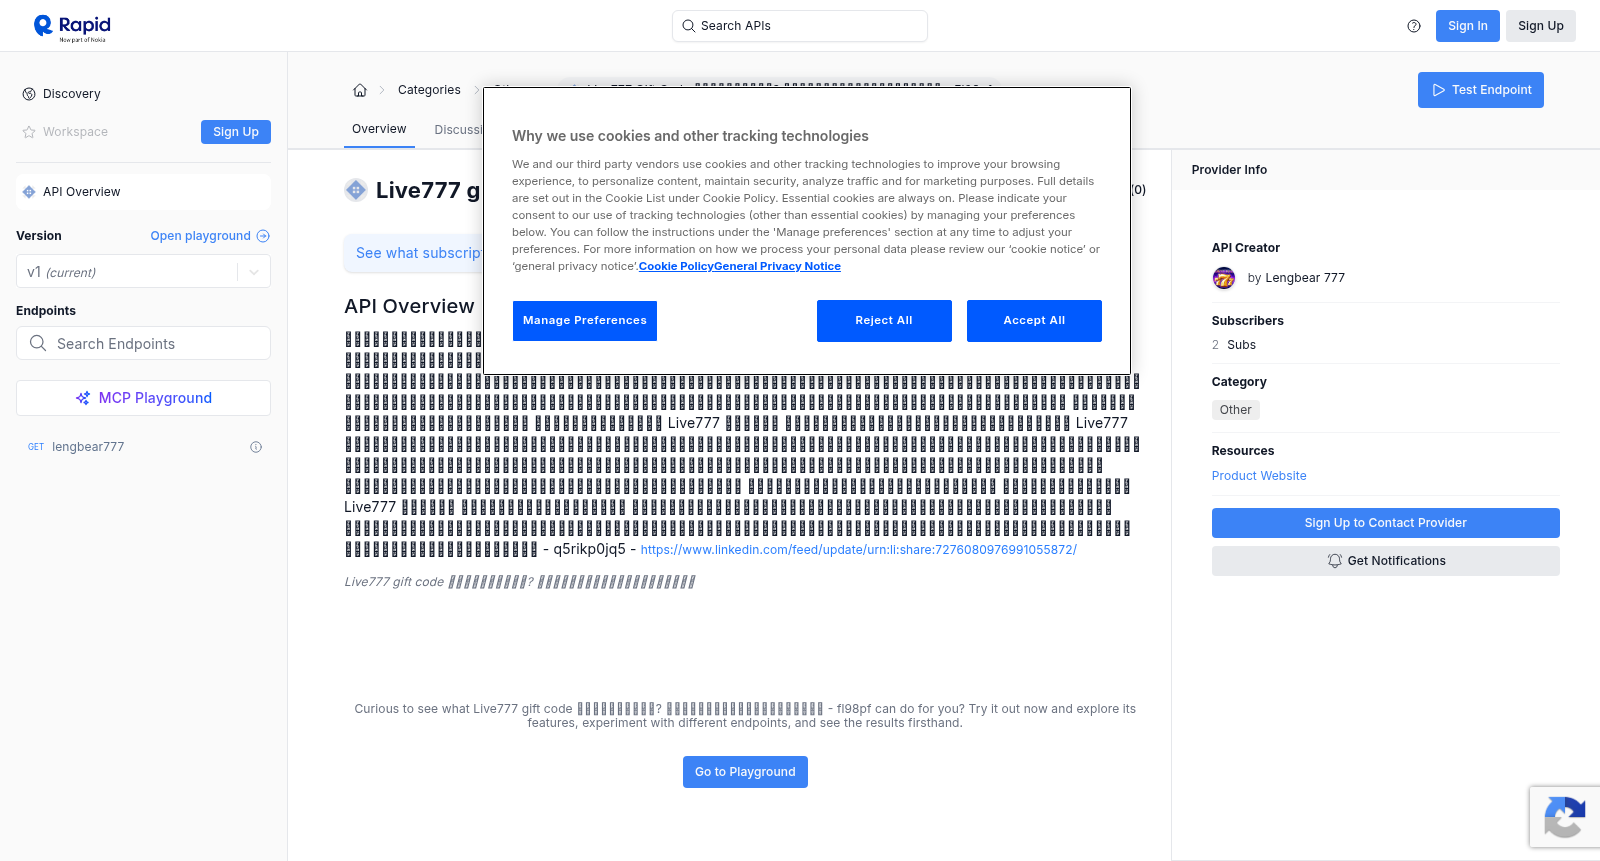Click 'by Lengbear 777' creator name
The width and height of the screenshot is (1600, 861).
pos(1296,278)
